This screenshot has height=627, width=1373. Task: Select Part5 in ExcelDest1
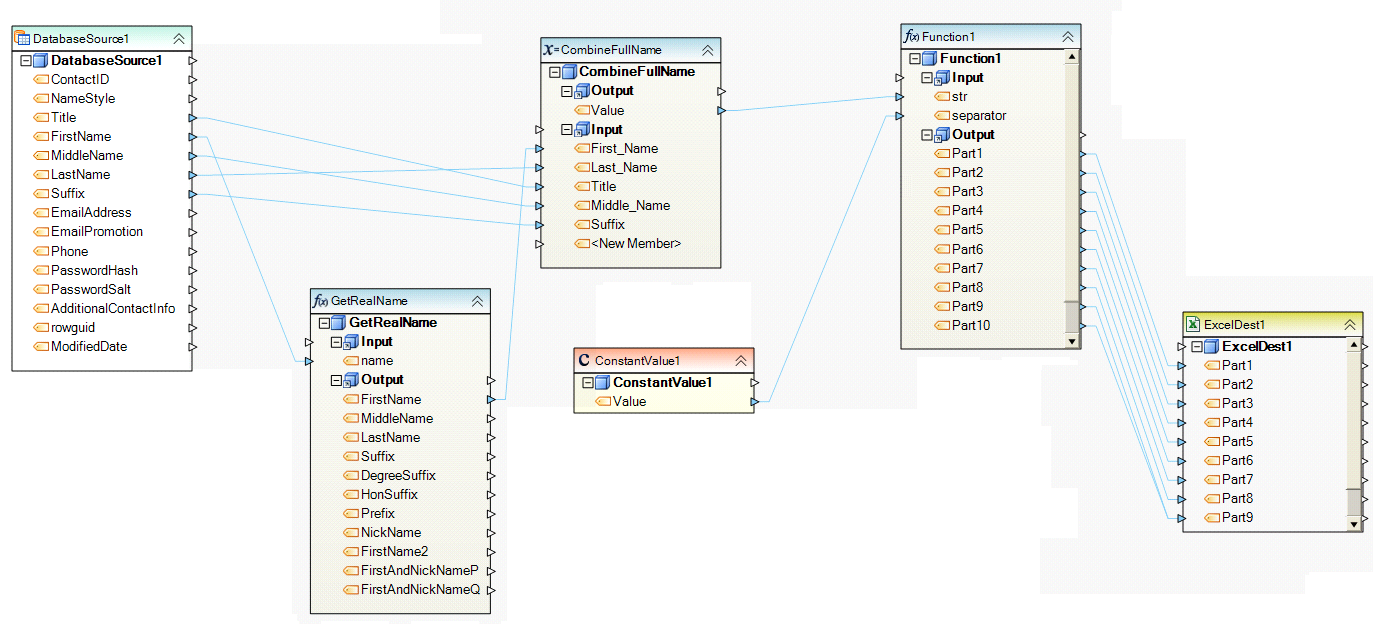point(1236,442)
